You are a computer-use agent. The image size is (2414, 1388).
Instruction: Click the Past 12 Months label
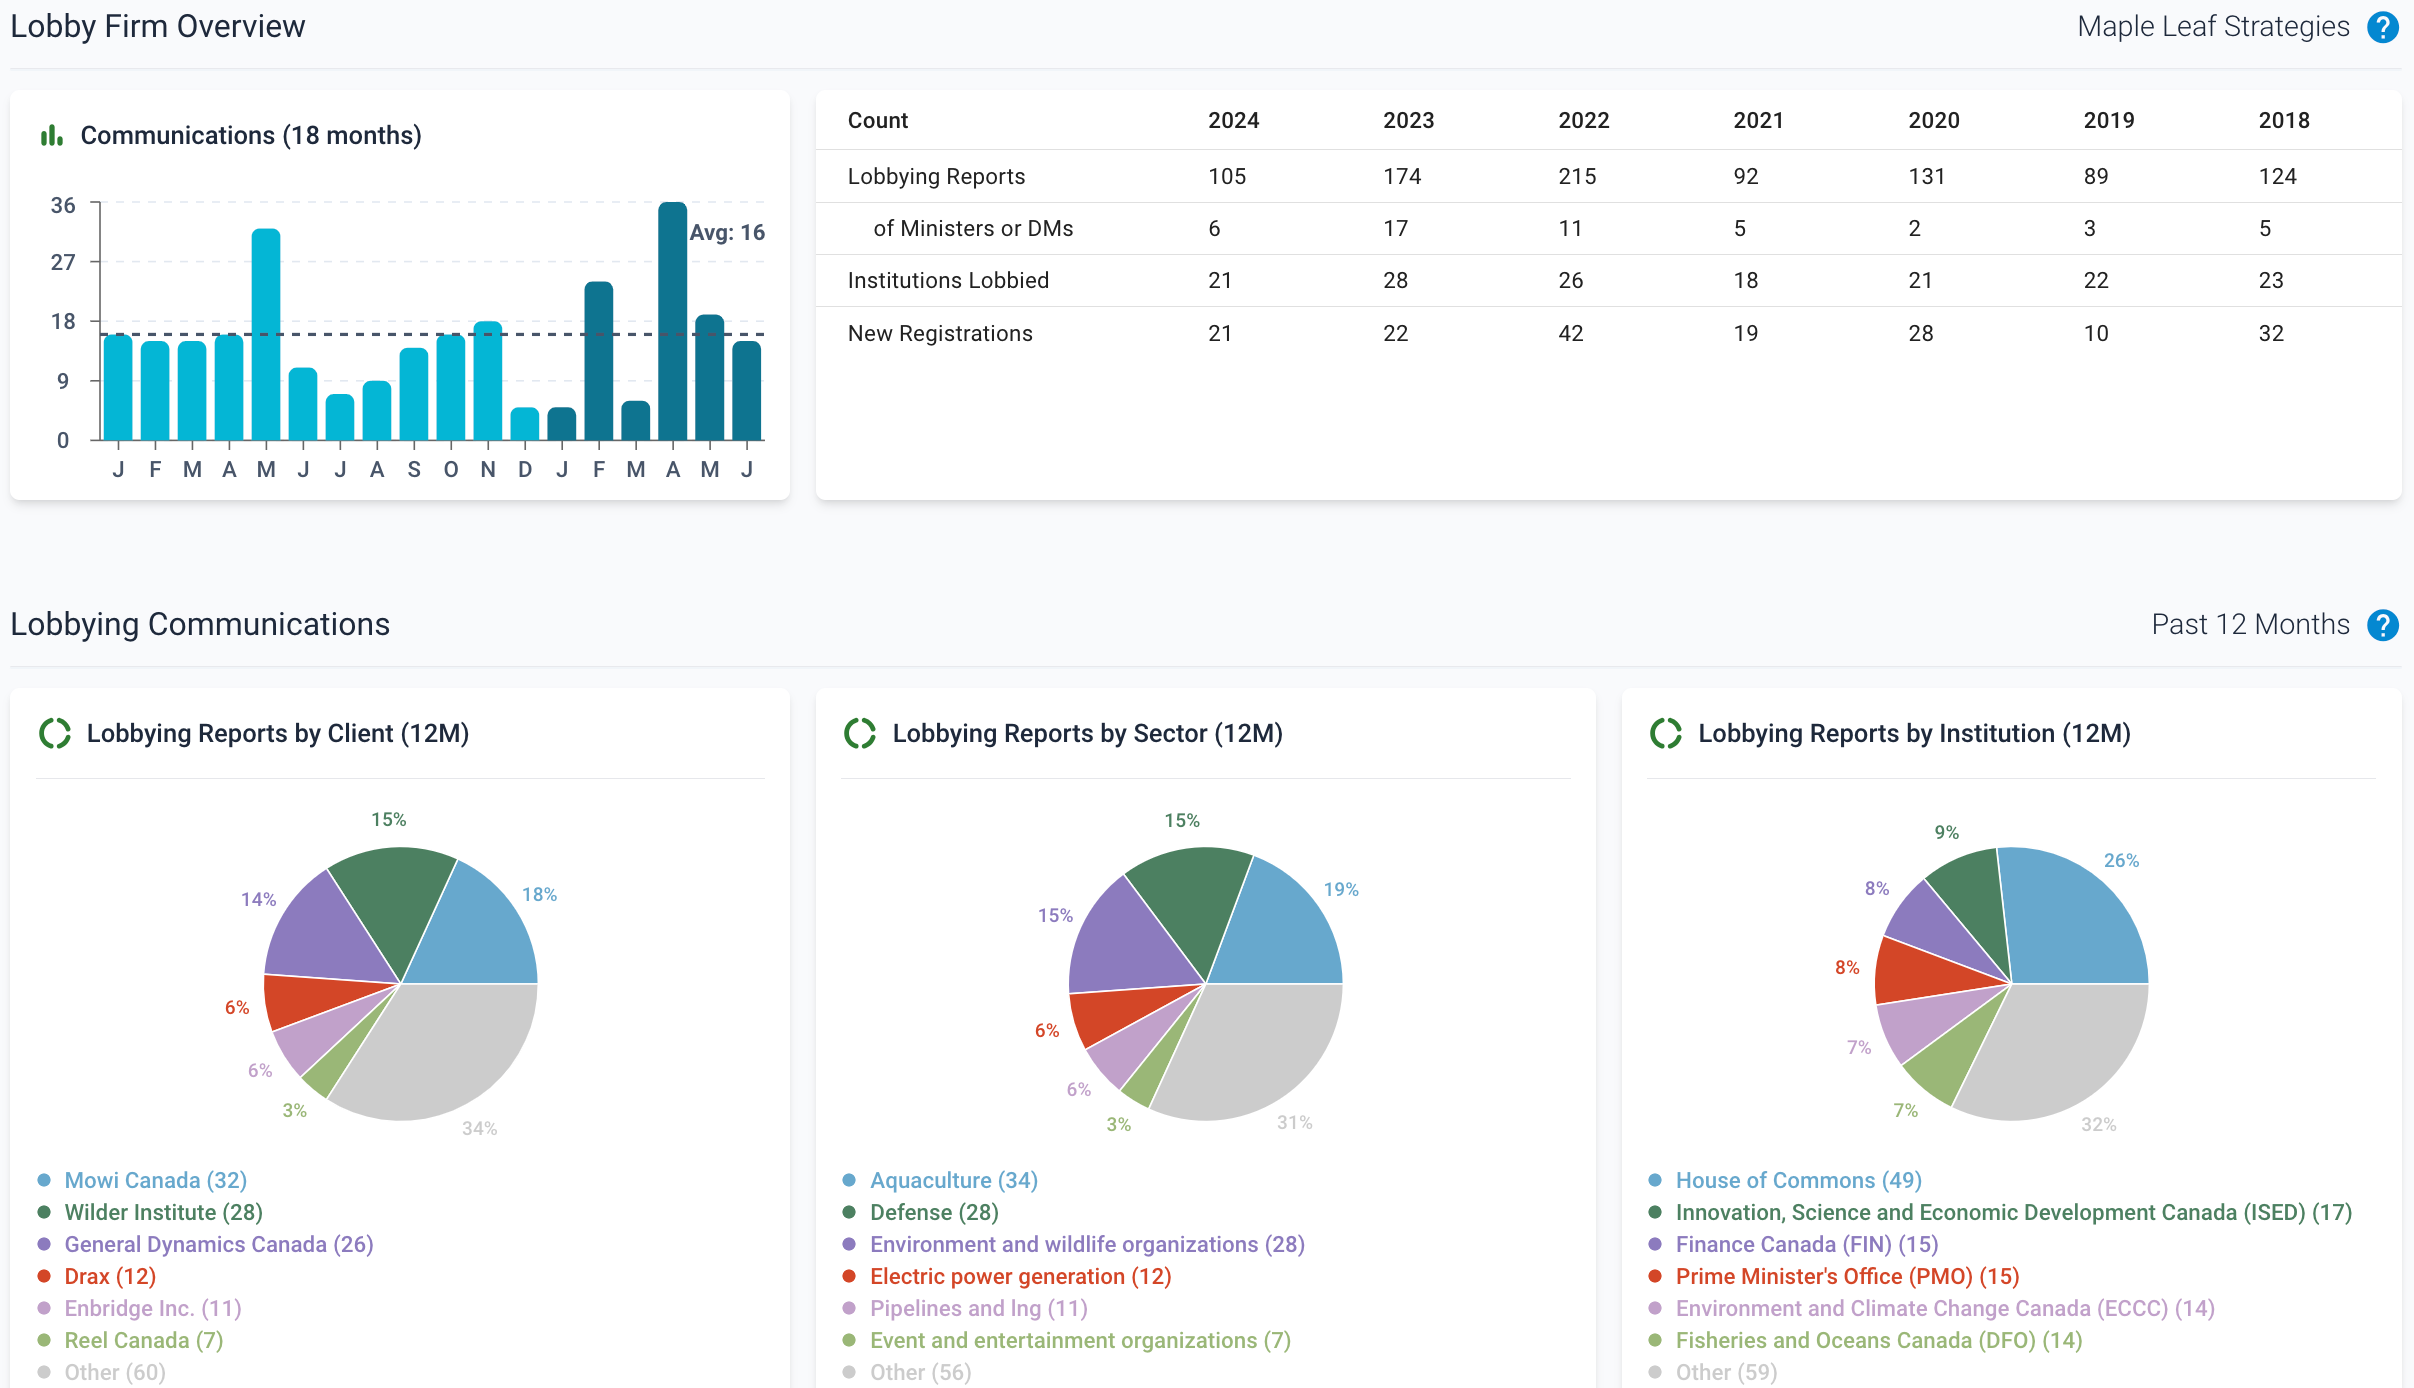(x=2250, y=625)
